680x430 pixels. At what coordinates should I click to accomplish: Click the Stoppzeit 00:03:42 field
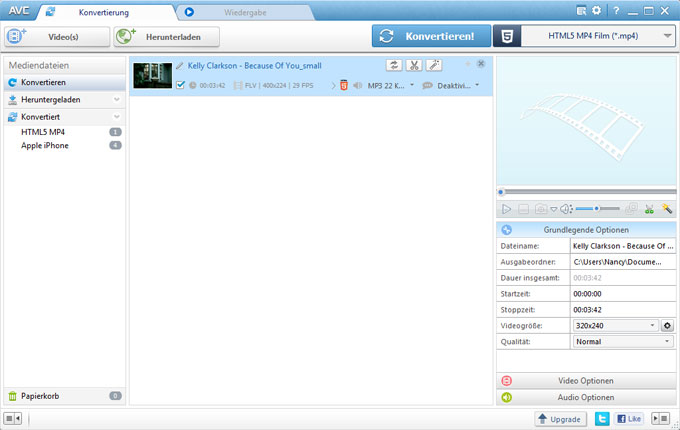click(623, 309)
